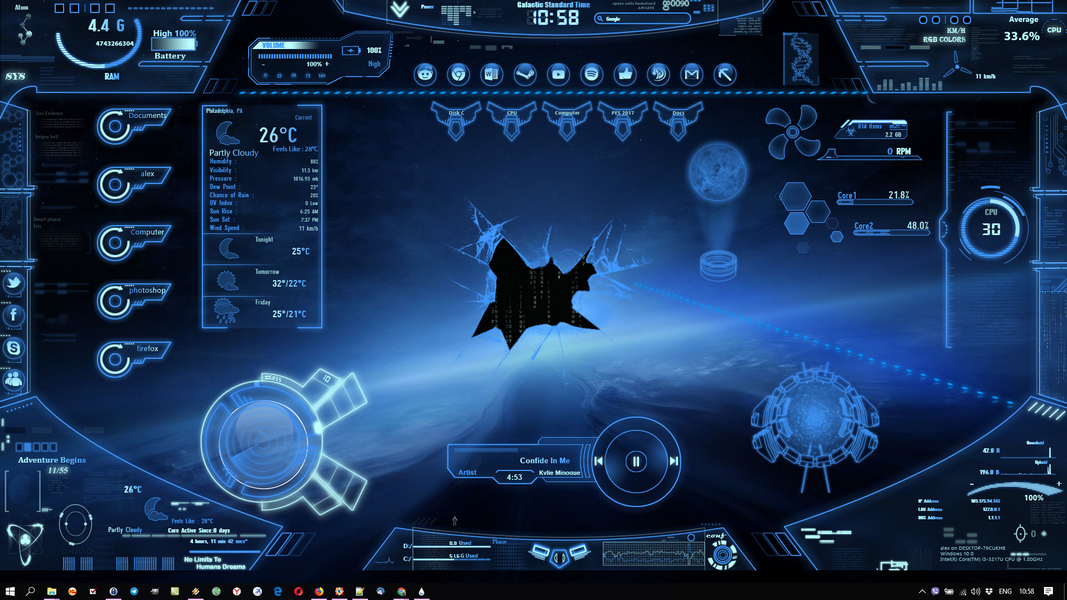Image resolution: width=1067 pixels, height=600 pixels.
Task: Open the alex user folder launcher
Action: 133,184
